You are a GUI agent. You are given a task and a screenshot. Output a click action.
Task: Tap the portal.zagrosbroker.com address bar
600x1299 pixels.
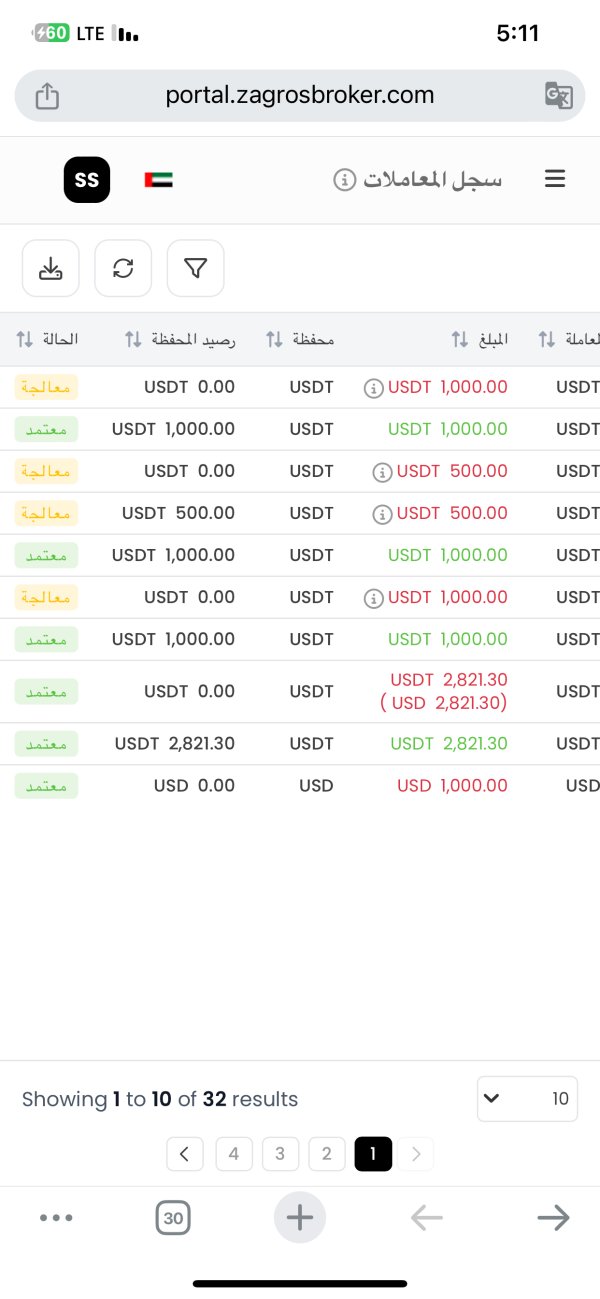[x=300, y=96]
